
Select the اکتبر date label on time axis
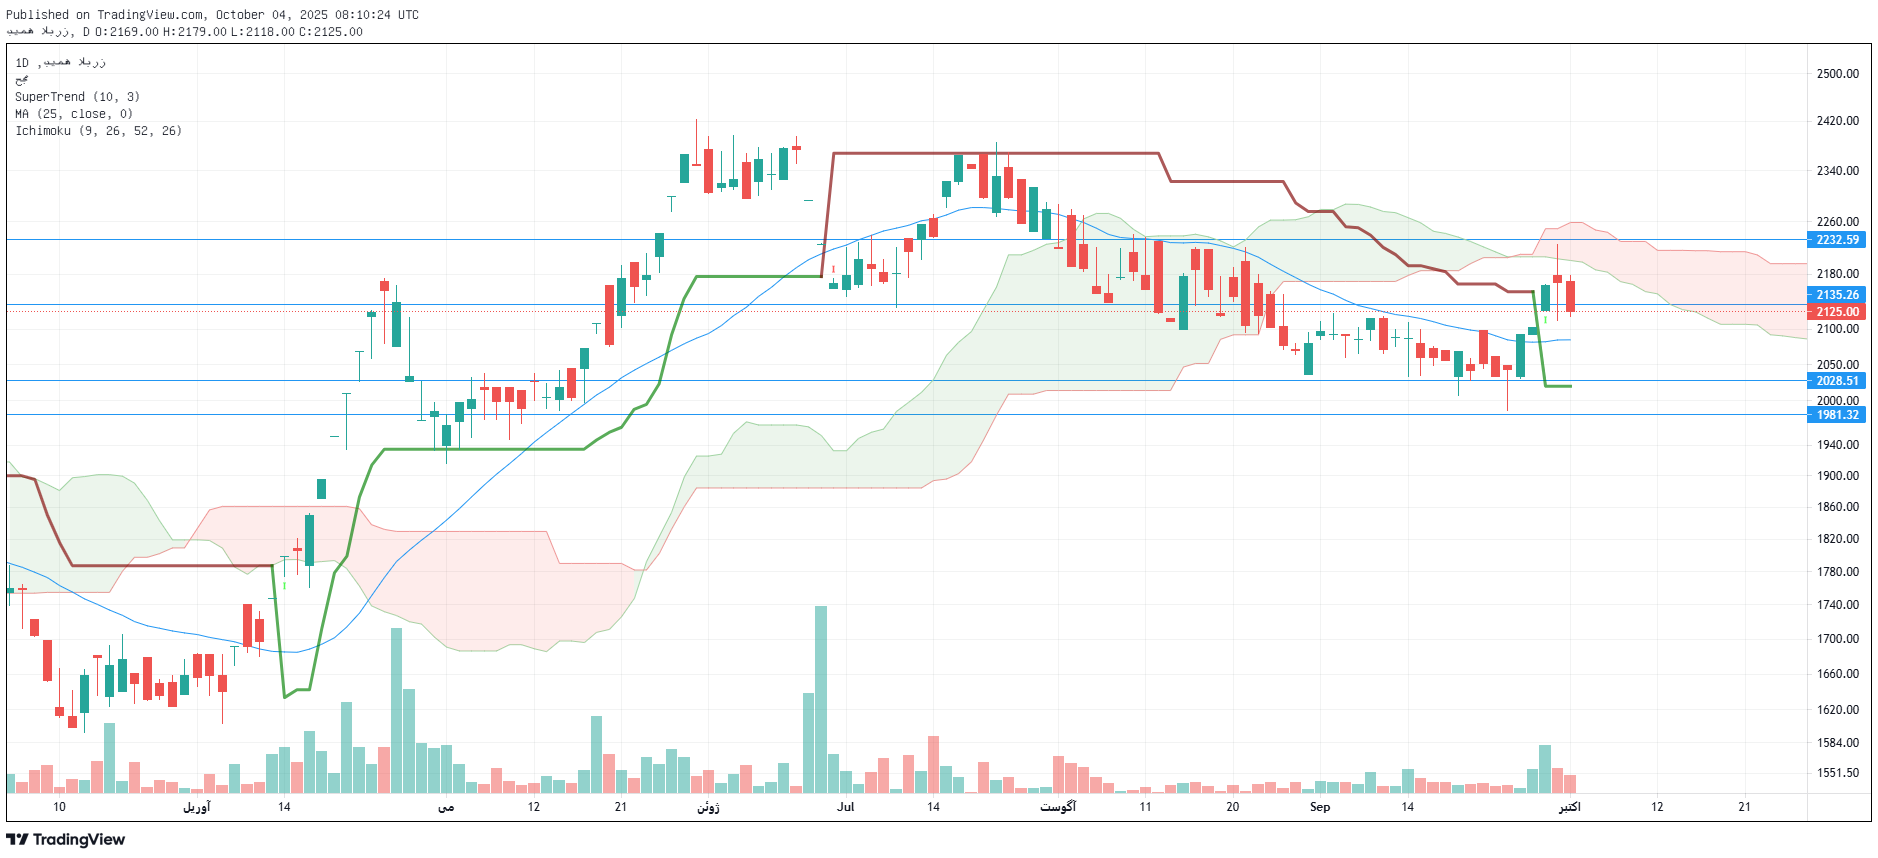[x=1569, y=807]
